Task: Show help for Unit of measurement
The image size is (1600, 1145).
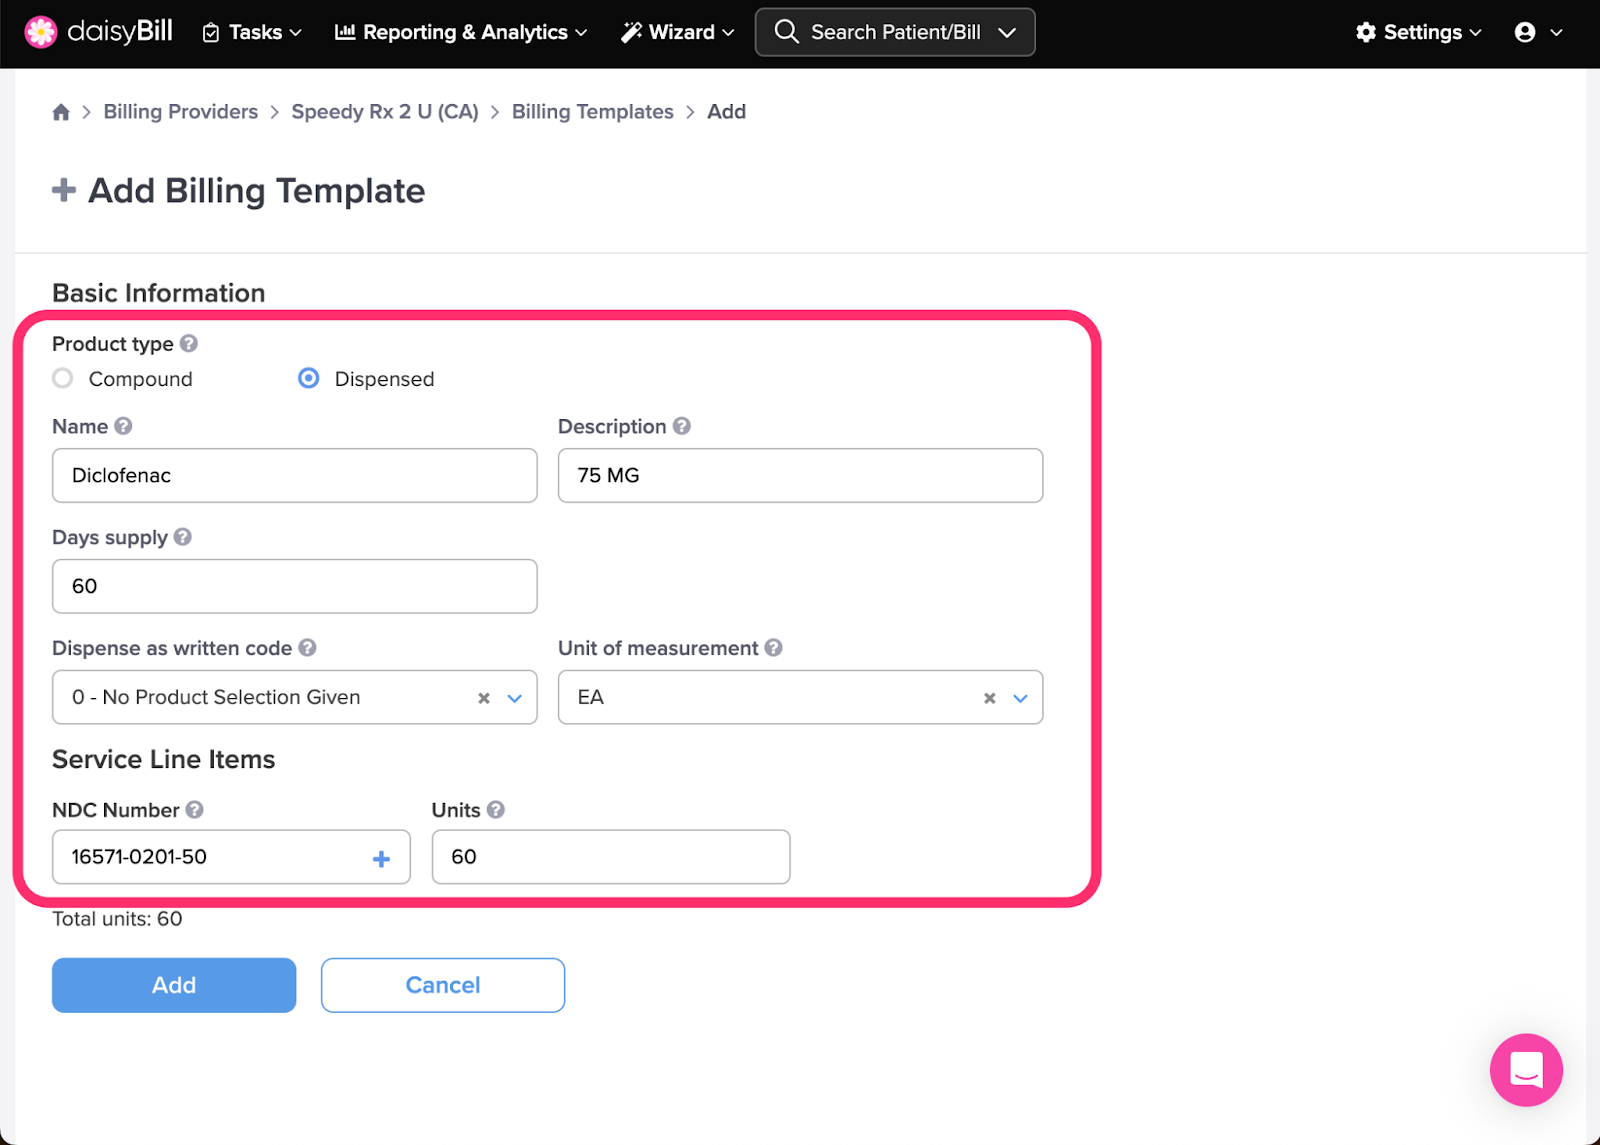Action: click(774, 647)
